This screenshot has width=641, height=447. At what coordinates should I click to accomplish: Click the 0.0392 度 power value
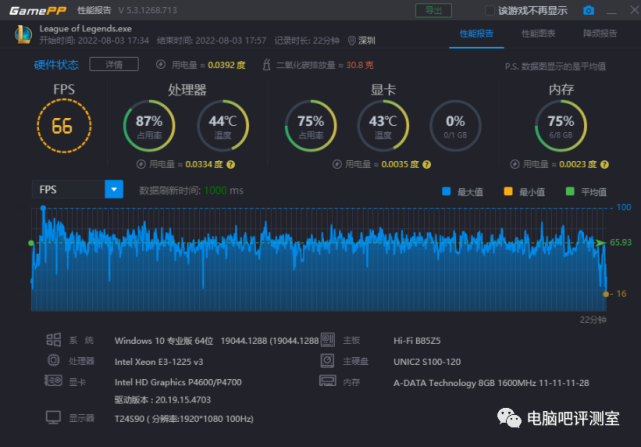tap(226, 65)
